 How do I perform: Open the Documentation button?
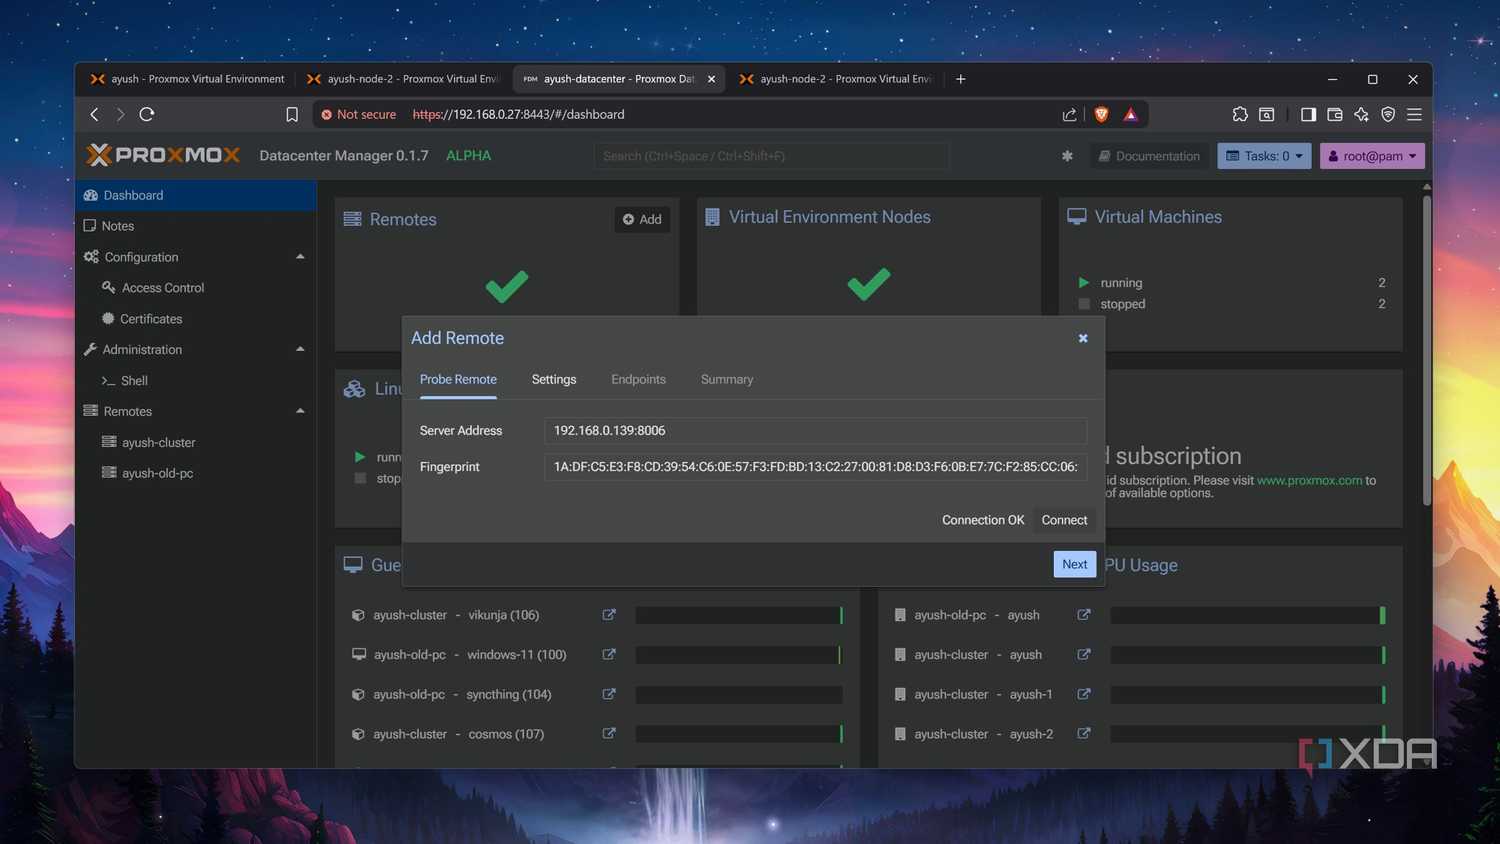tap(1149, 156)
